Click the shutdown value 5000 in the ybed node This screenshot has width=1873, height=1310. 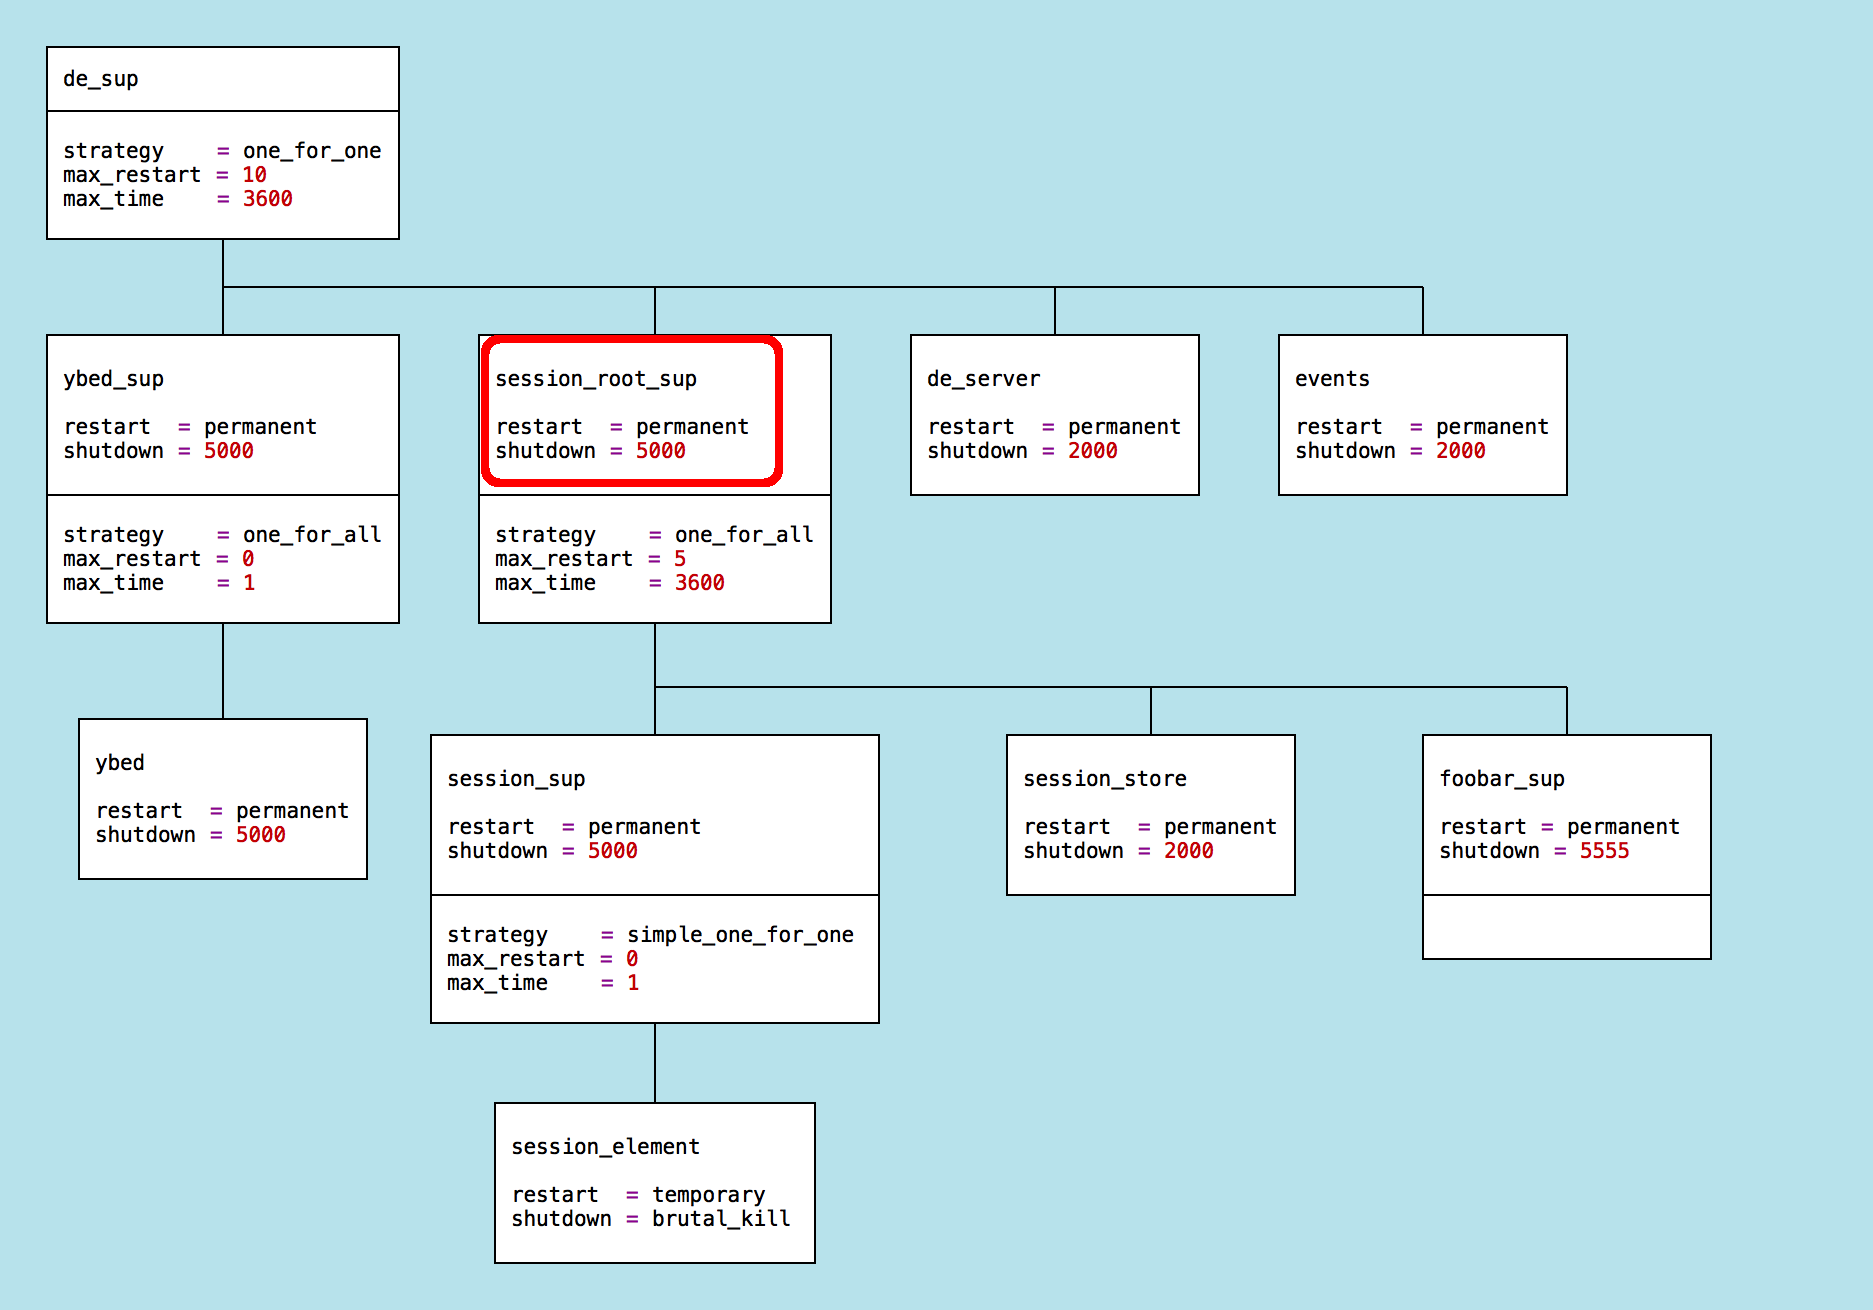pos(261,835)
